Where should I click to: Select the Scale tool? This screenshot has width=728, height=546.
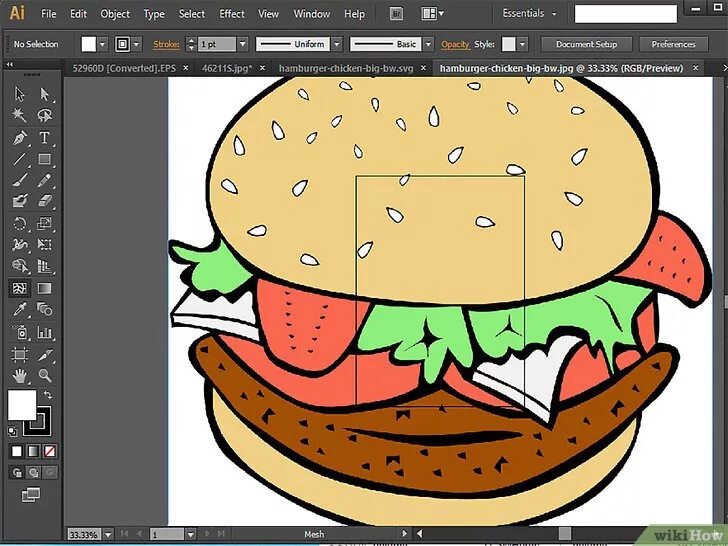pyautogui.click(x=45, y=224)
